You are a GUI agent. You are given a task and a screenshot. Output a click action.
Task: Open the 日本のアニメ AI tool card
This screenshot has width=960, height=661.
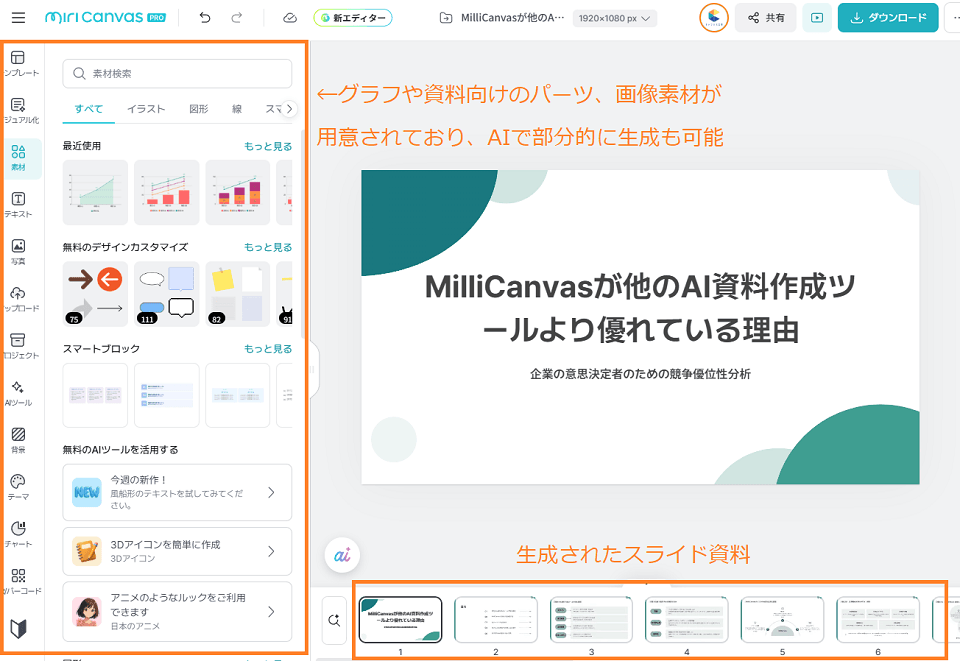point(177,611)
